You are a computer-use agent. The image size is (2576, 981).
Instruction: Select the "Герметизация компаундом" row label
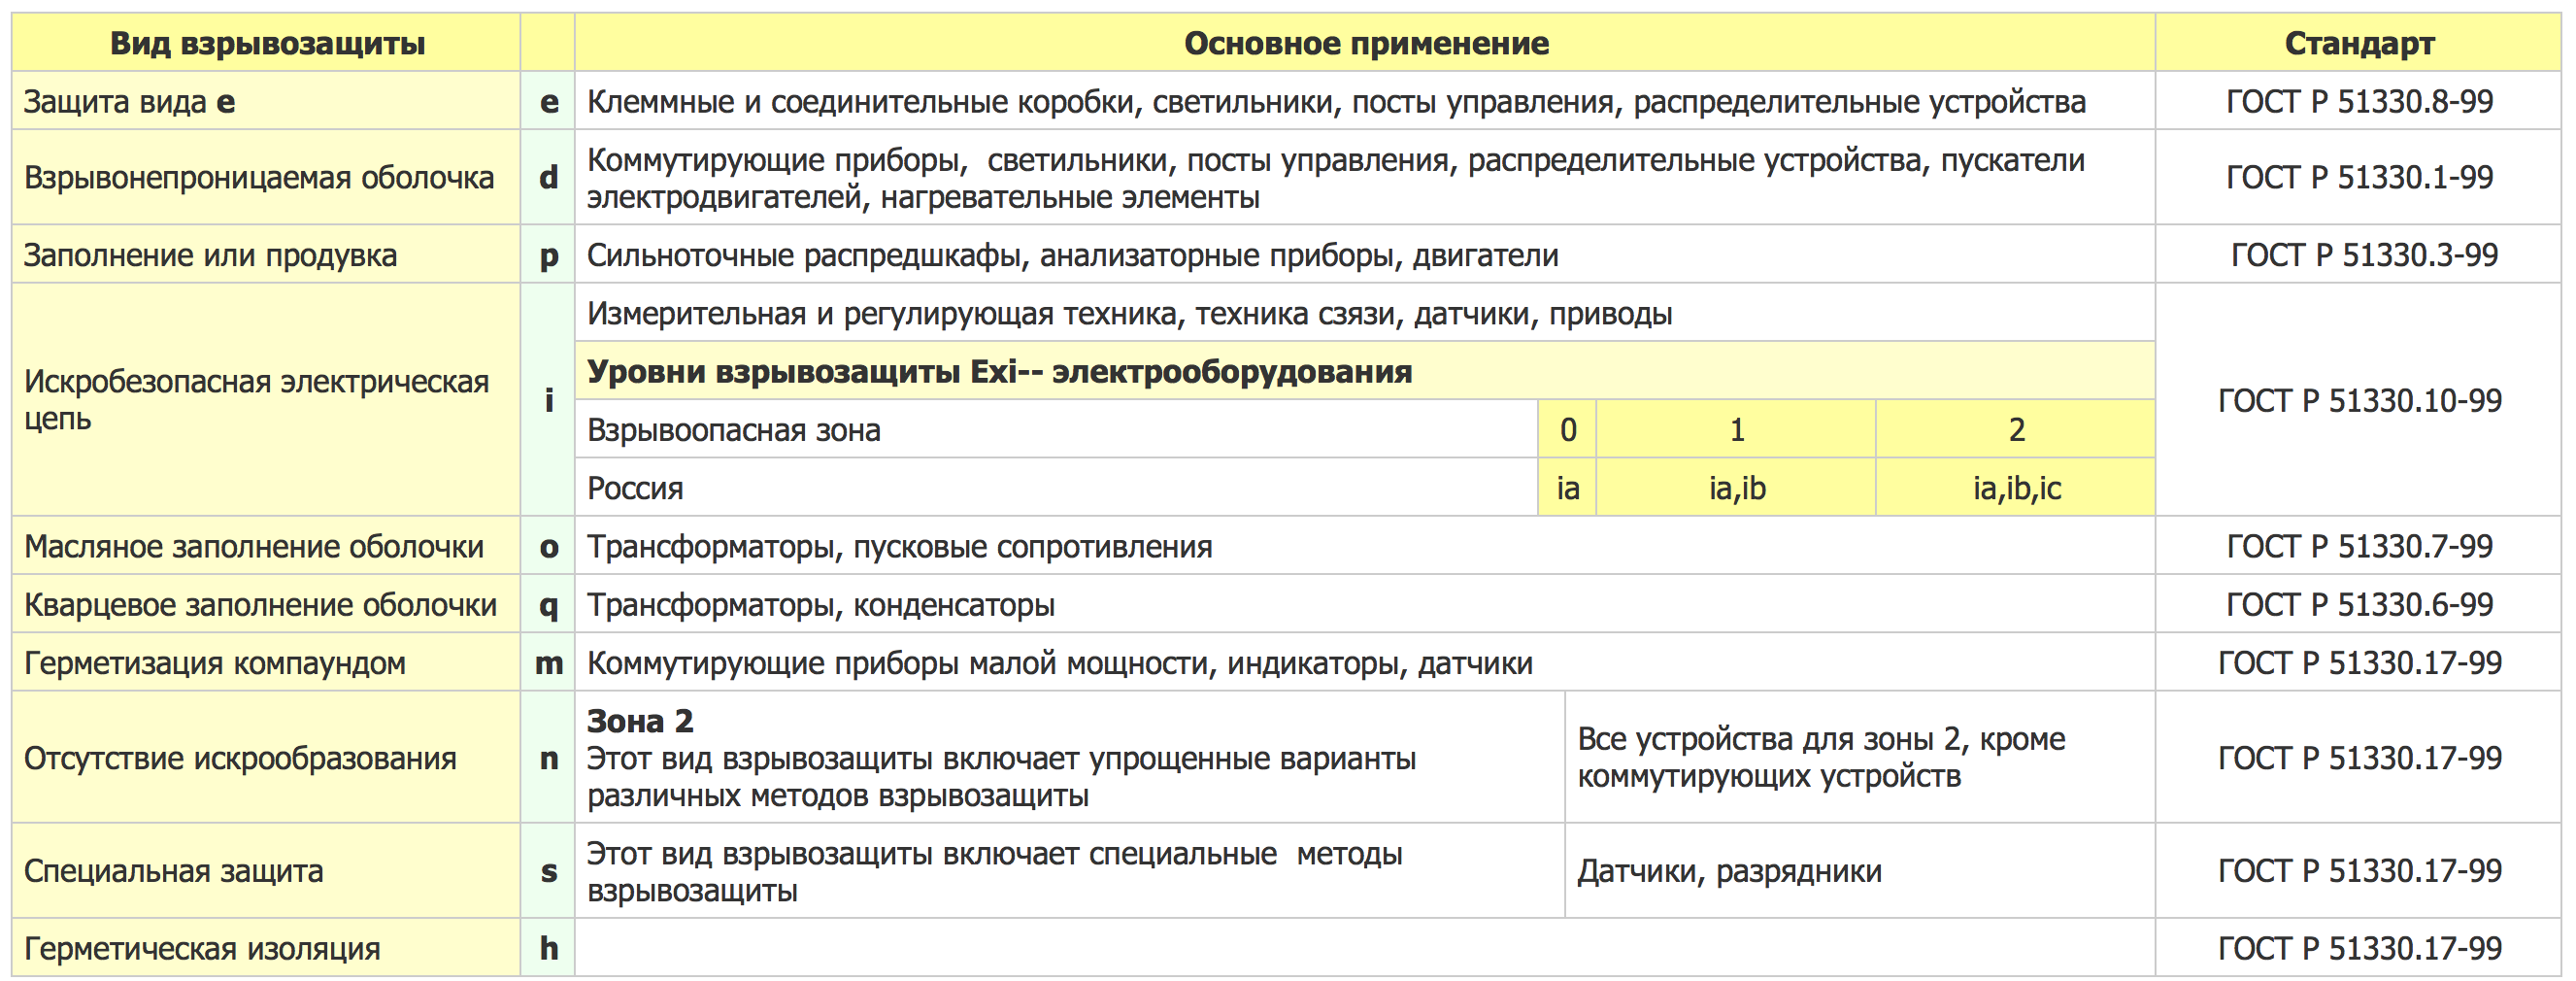point(215,662)
